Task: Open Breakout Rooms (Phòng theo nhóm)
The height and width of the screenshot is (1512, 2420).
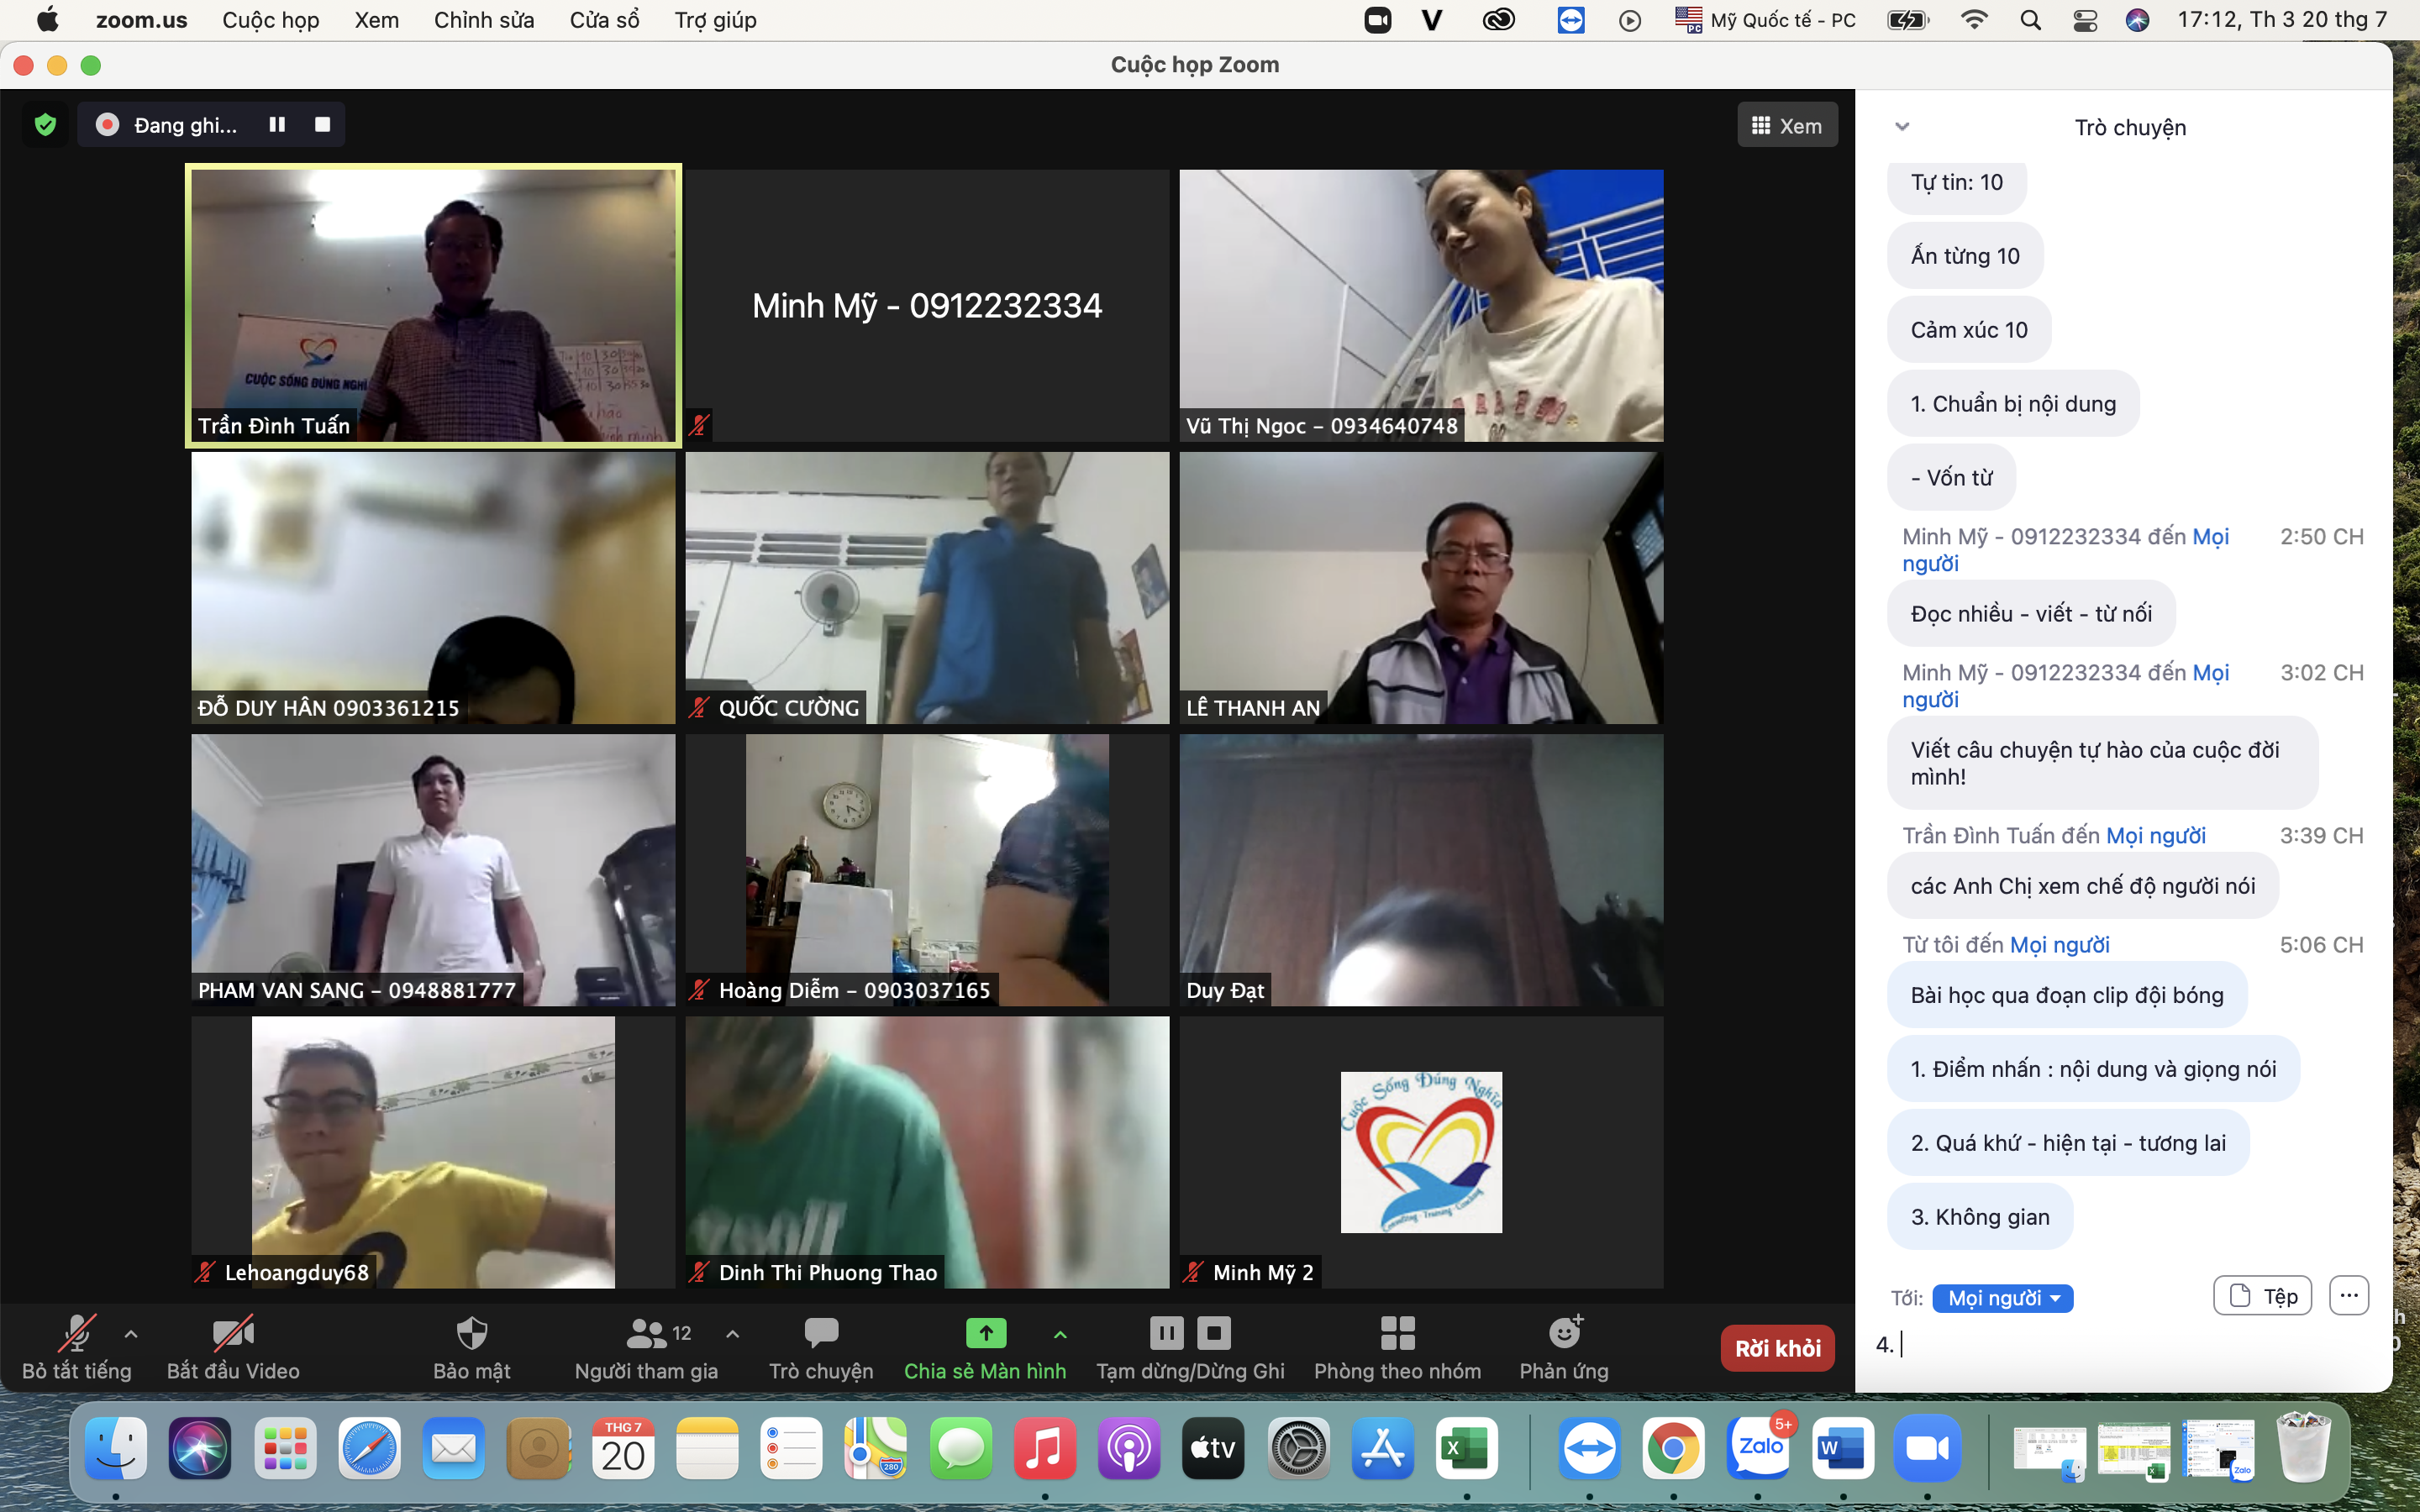Action: (x=1397, y=1333)
